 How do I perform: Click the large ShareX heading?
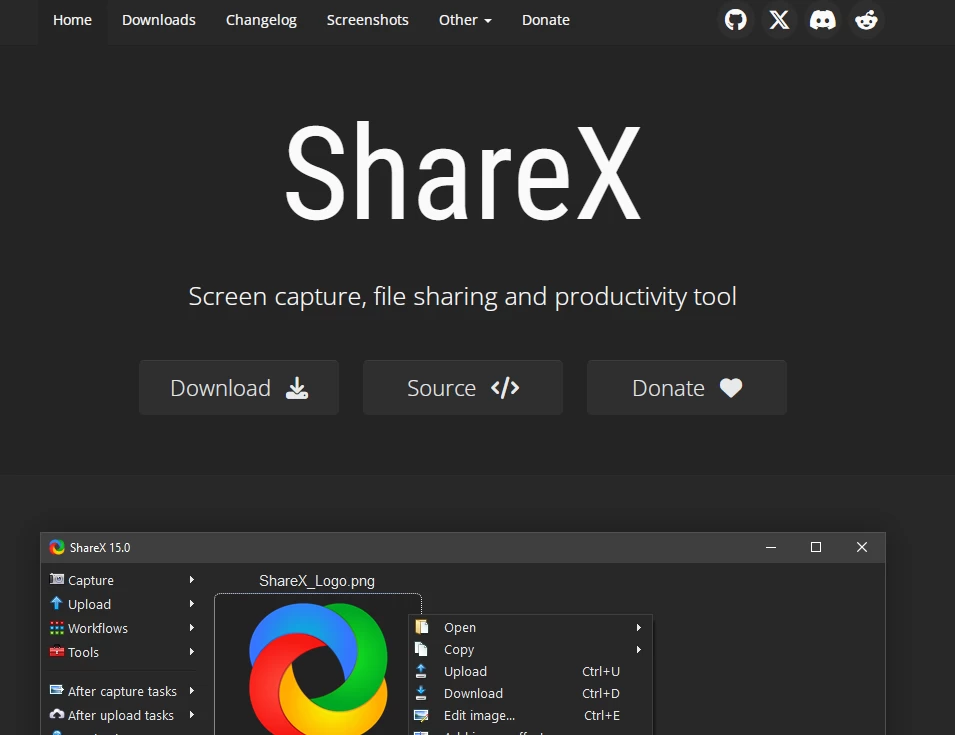[463, 172]
